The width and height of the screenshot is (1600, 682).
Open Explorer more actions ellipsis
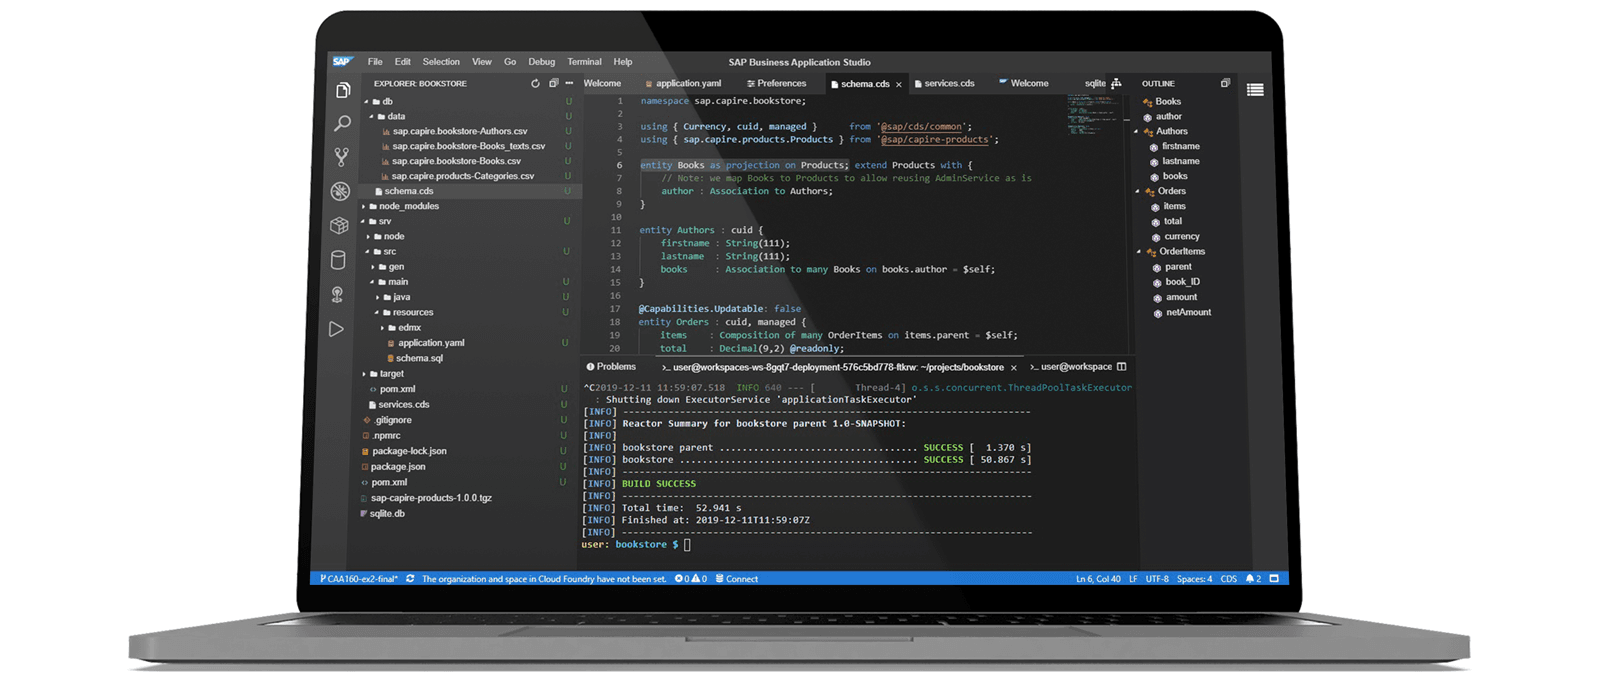pyautogui.click(x=569, y=84)
